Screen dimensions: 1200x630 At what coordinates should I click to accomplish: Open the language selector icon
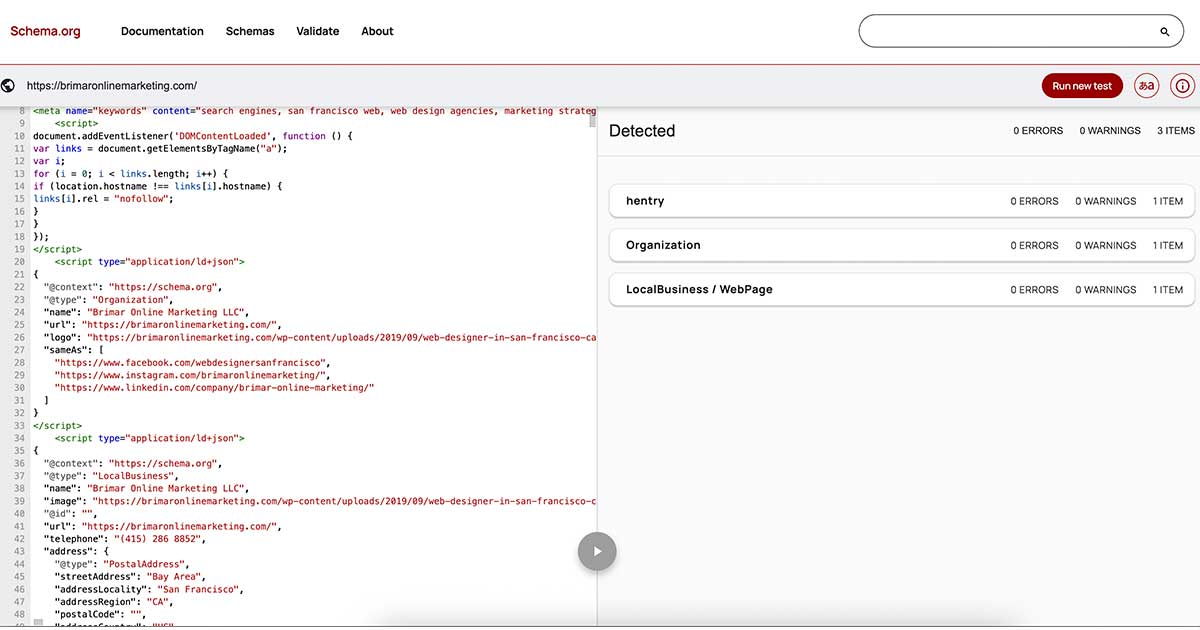1147,86
